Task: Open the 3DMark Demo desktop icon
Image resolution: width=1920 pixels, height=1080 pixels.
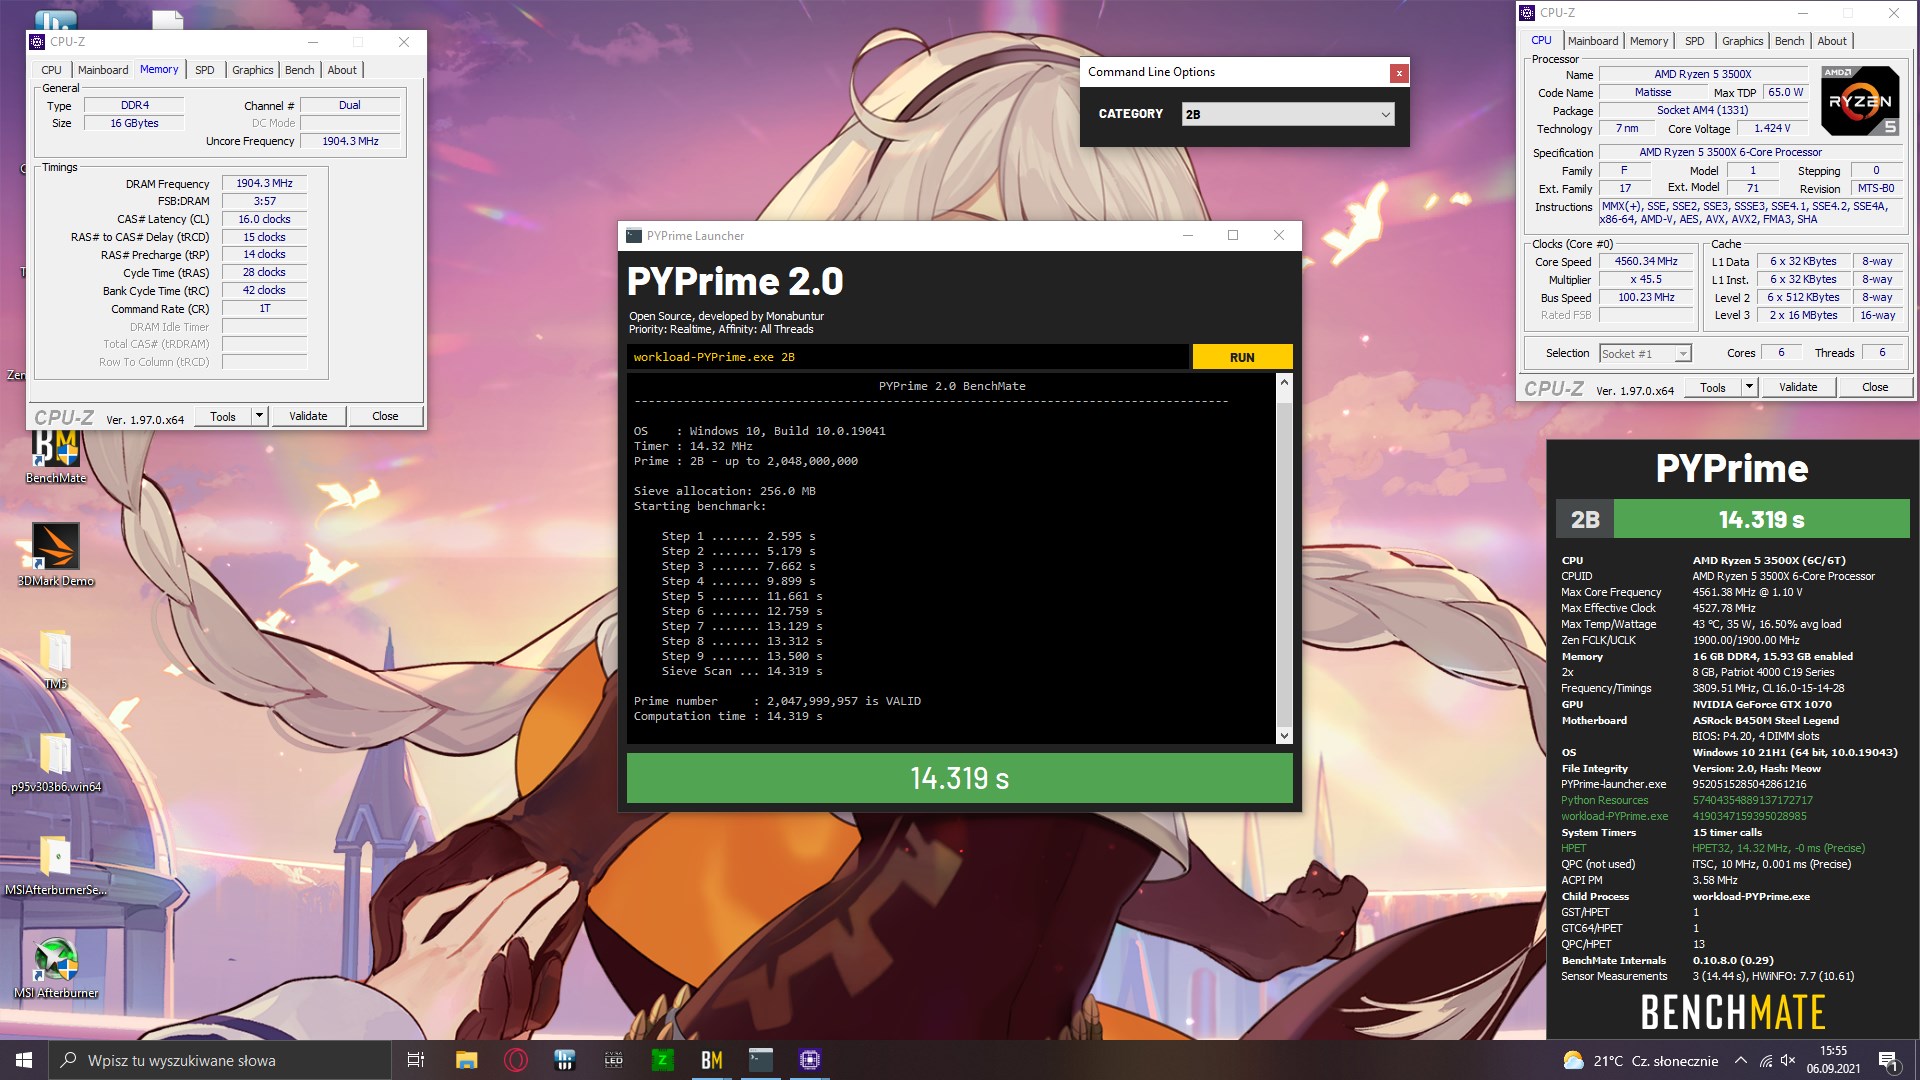Action: (x=56, y=556)
